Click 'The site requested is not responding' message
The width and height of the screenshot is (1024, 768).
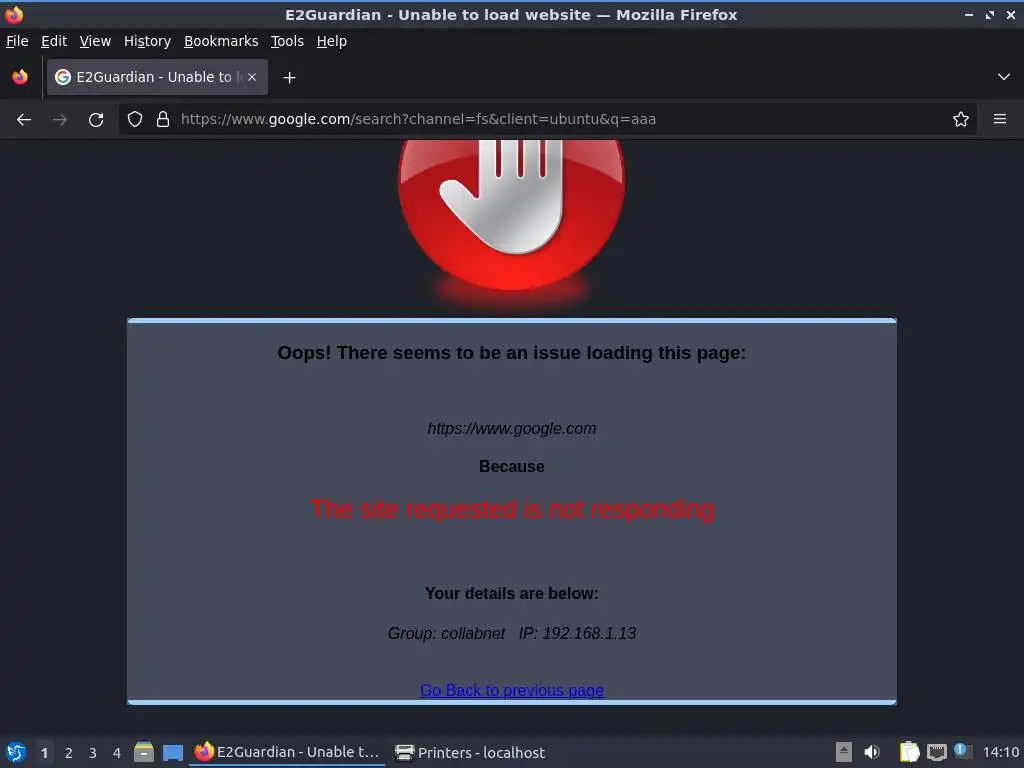[x=512, y=509]
